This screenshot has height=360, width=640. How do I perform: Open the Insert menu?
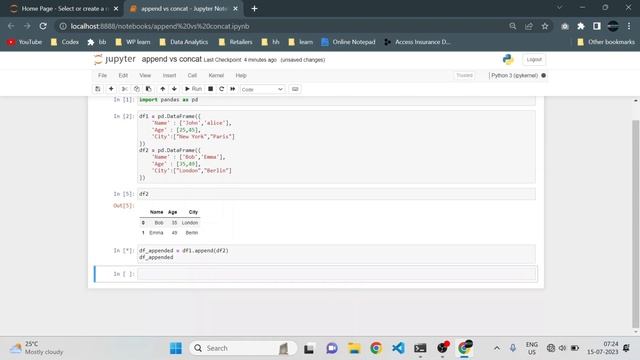(x=169, y=76)
